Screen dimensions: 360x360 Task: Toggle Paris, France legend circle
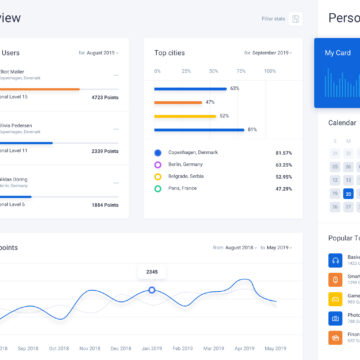(x=158, y=189)
